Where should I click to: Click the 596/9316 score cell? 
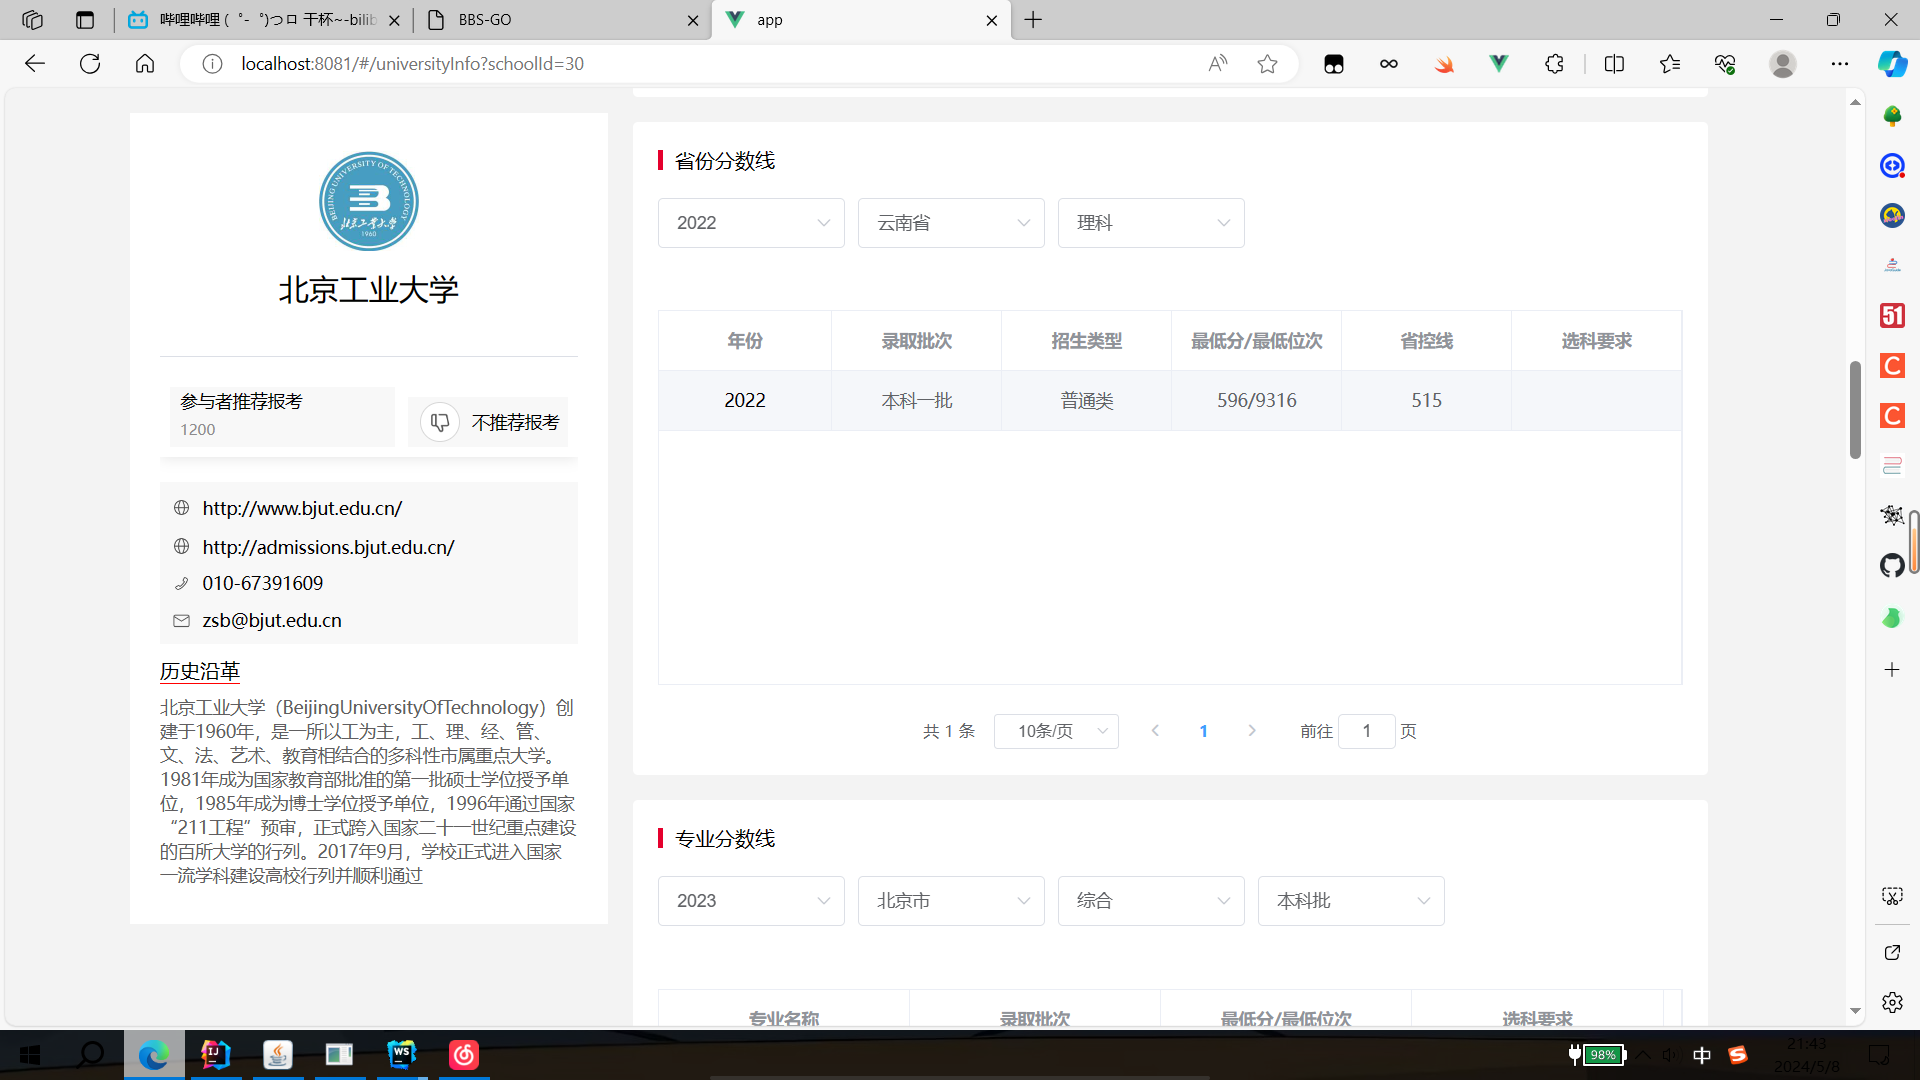coord(1256,400)
